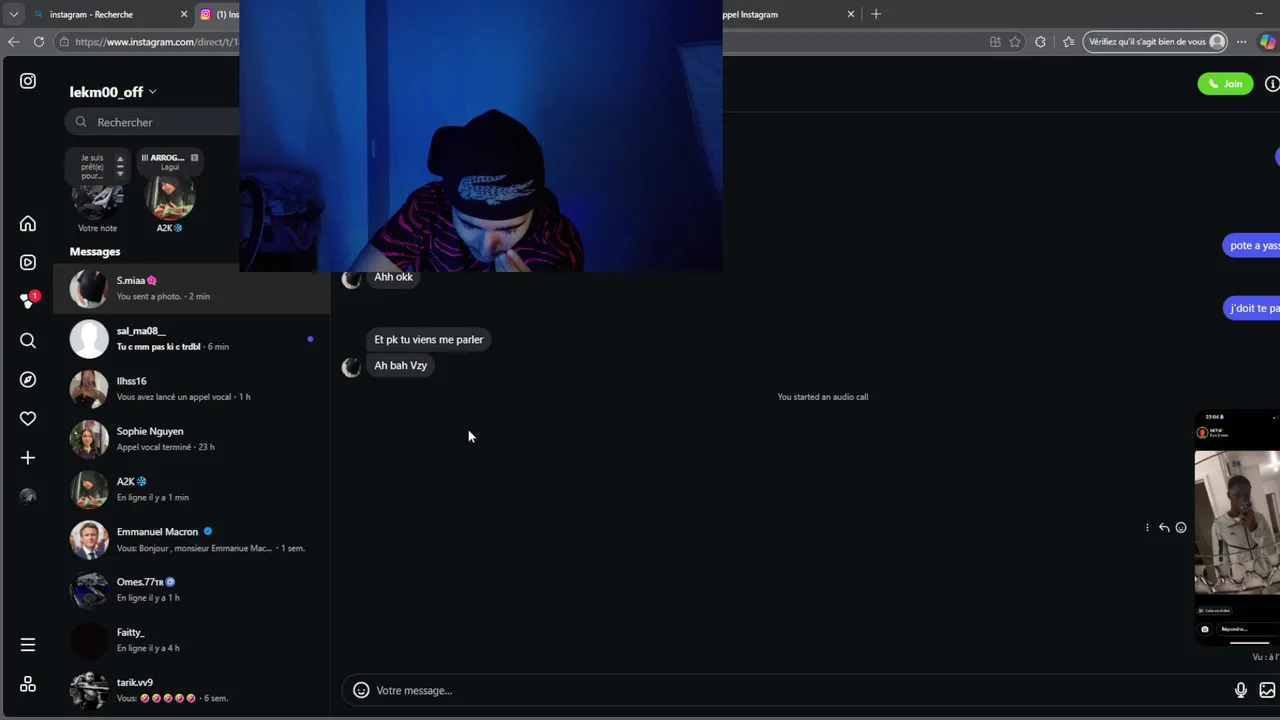React to shared photo with emoji icon

(x=1181, y=527)
